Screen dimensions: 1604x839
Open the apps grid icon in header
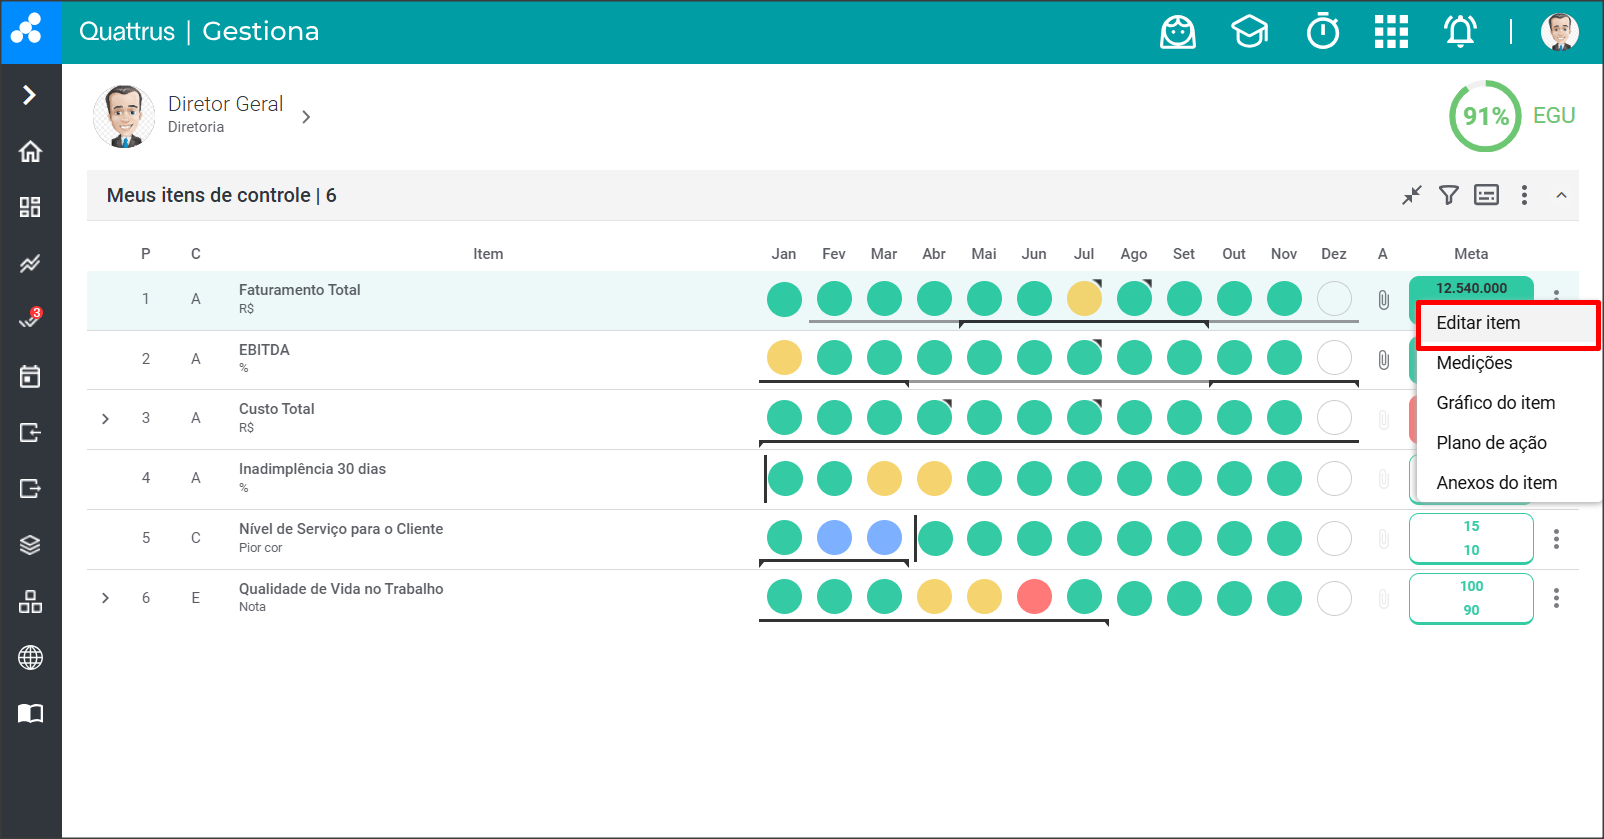tap(1390, 32)
